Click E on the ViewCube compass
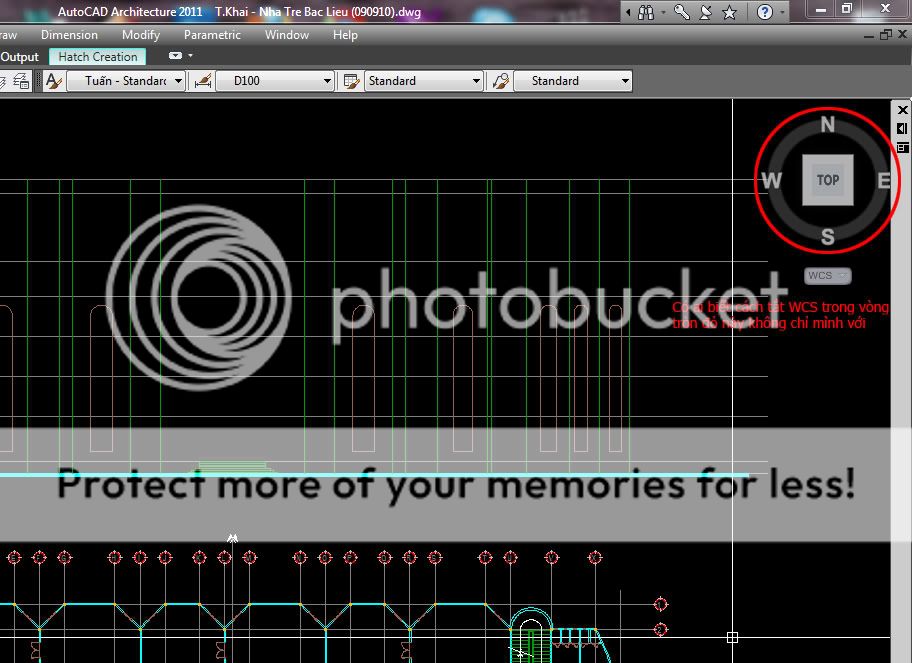 coord(884,180)
